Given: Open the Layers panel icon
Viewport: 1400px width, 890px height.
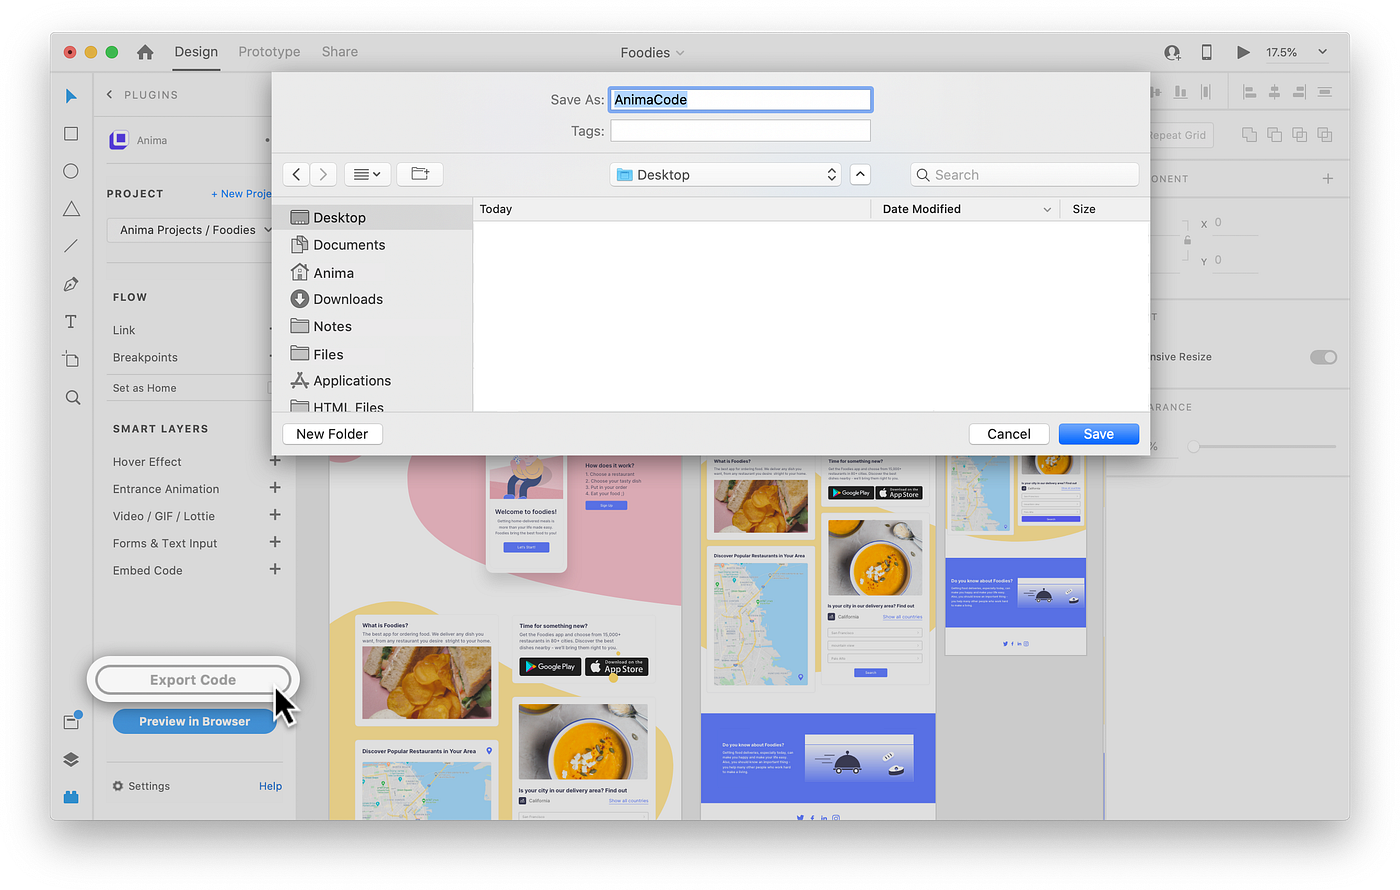Looking at the screenshot, I should coord(71,760).
